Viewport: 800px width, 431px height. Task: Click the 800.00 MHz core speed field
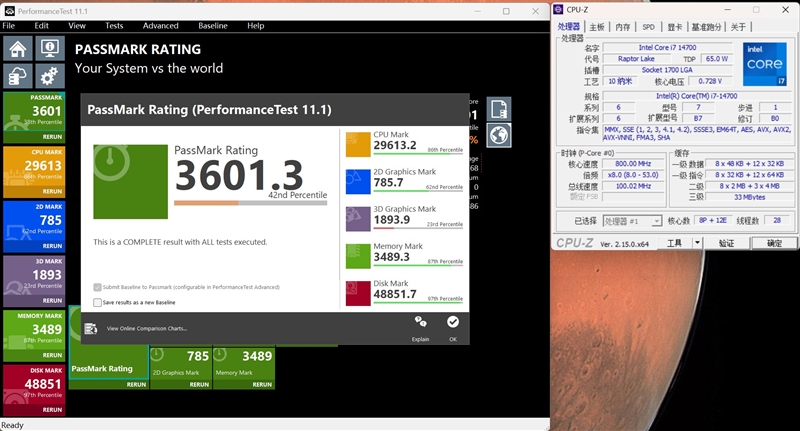[633, 164]
